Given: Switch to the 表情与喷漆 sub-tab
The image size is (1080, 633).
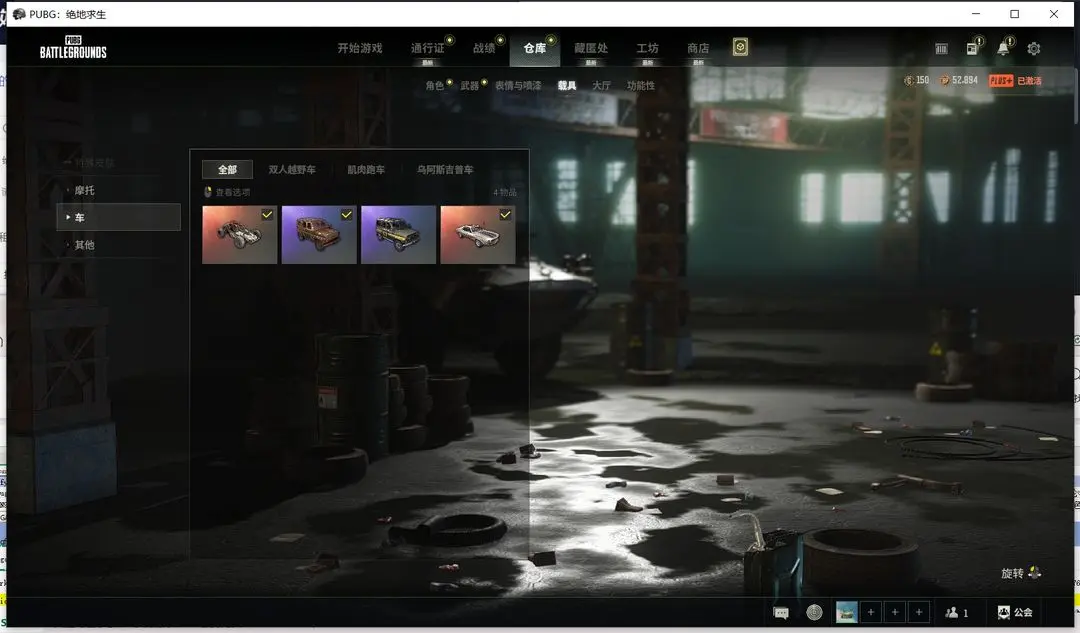Looking at the screenshot, I should 518,85.
